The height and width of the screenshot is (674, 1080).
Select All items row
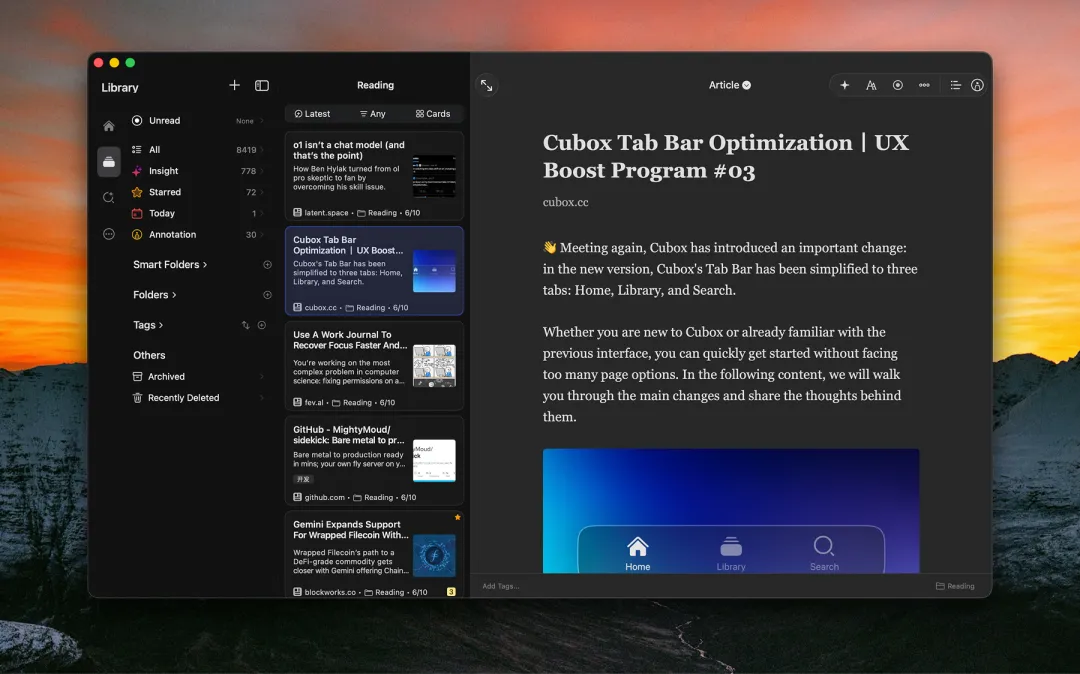tap(198, 149)
